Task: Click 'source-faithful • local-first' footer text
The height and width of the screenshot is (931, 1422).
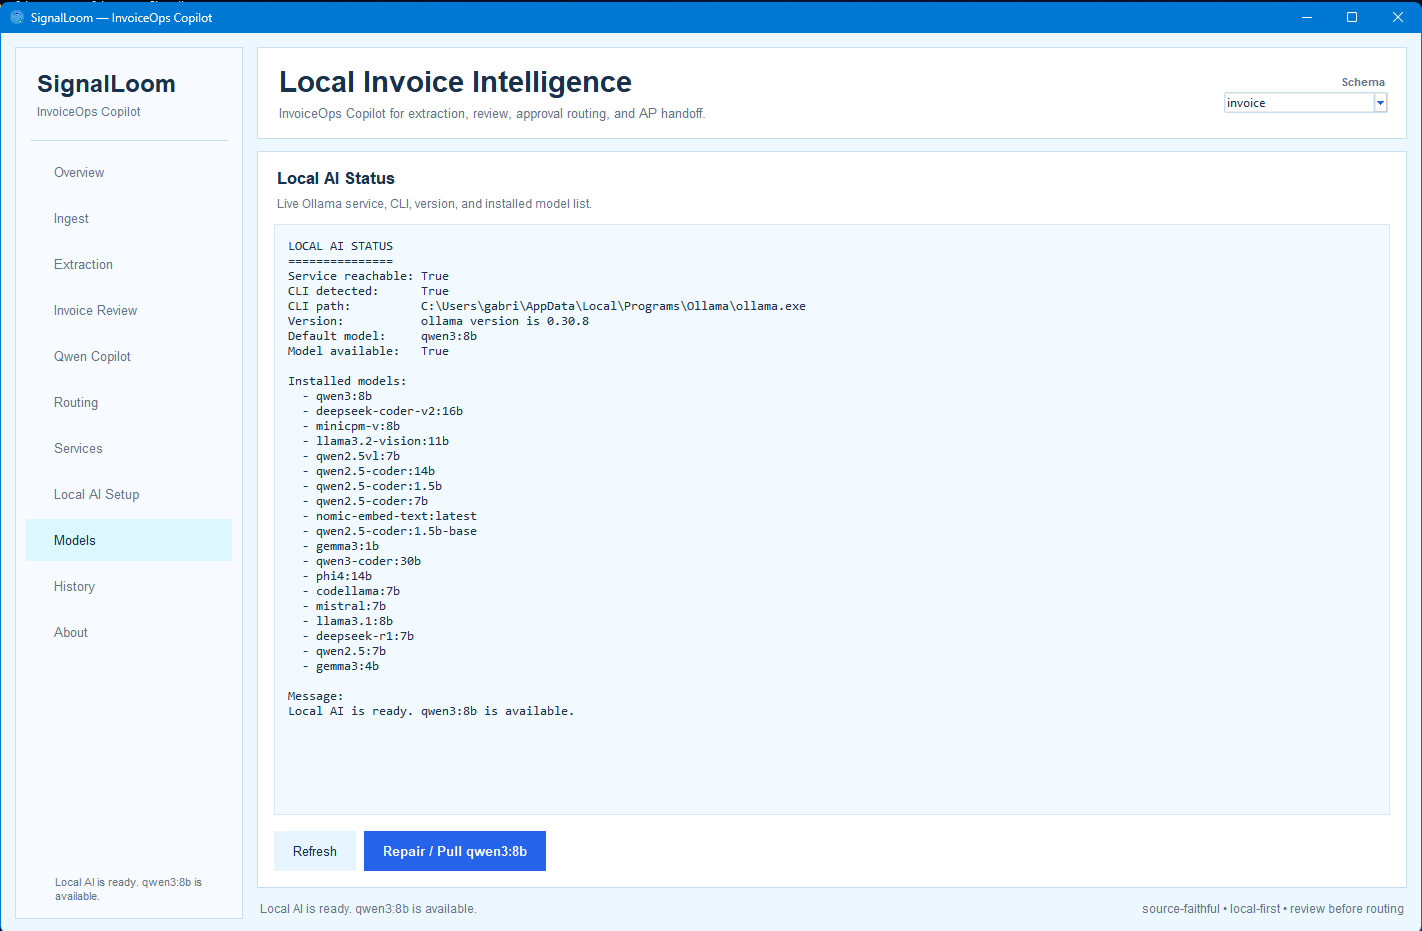Action: click(x=1211, y=909)
